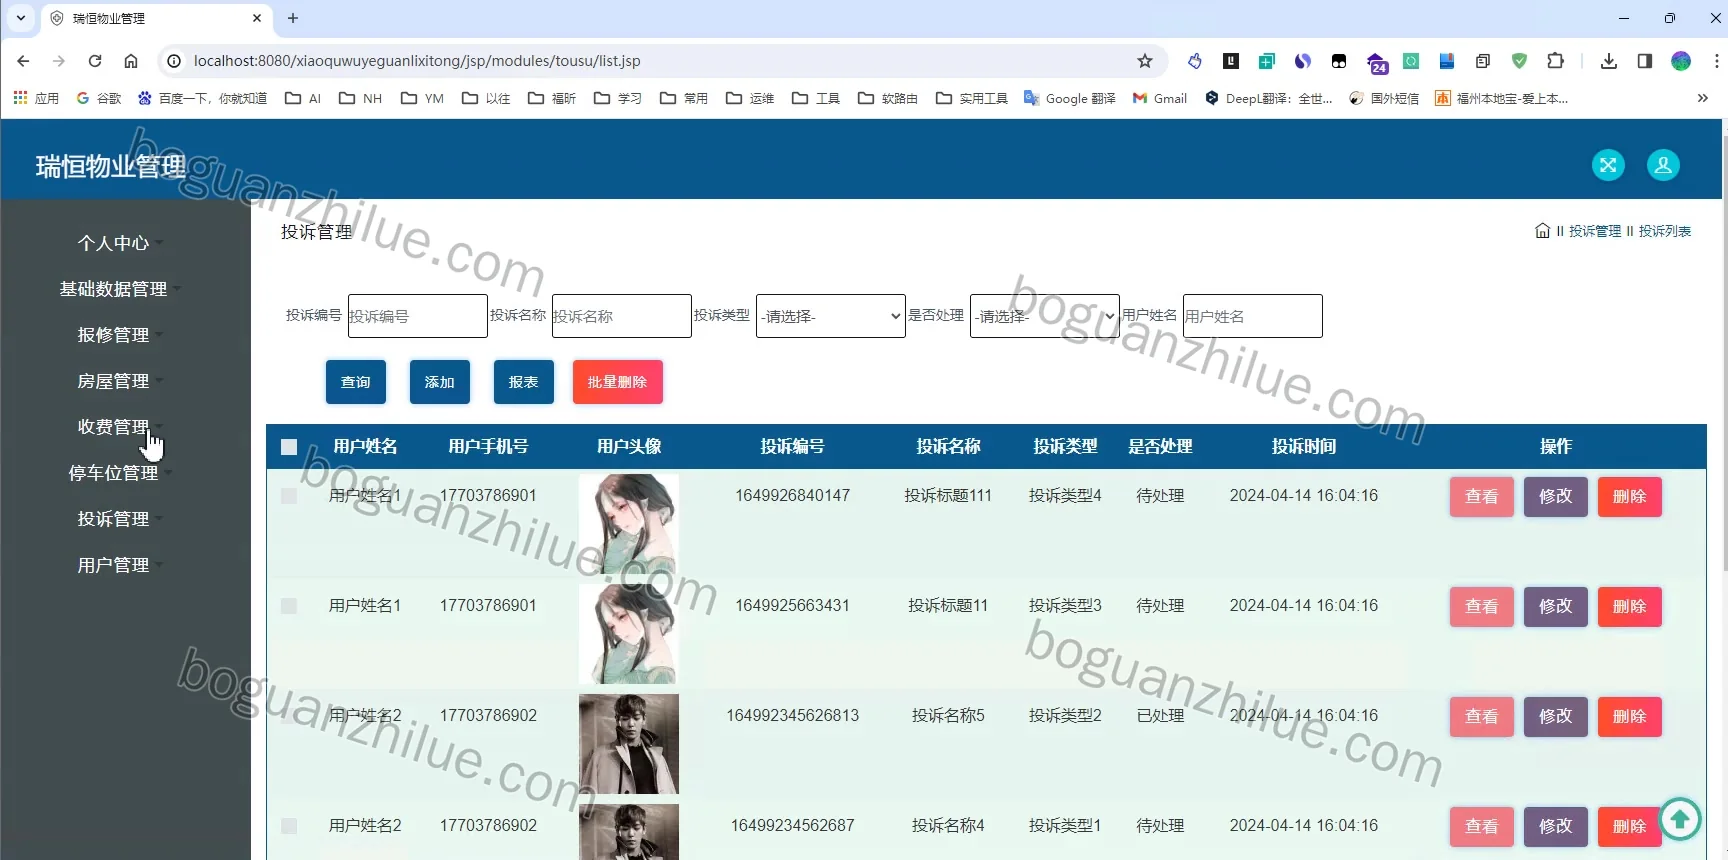This screenshot has width=1728, height=860.
Task: Click the green shield extension icon
Action: [1519, 61]
